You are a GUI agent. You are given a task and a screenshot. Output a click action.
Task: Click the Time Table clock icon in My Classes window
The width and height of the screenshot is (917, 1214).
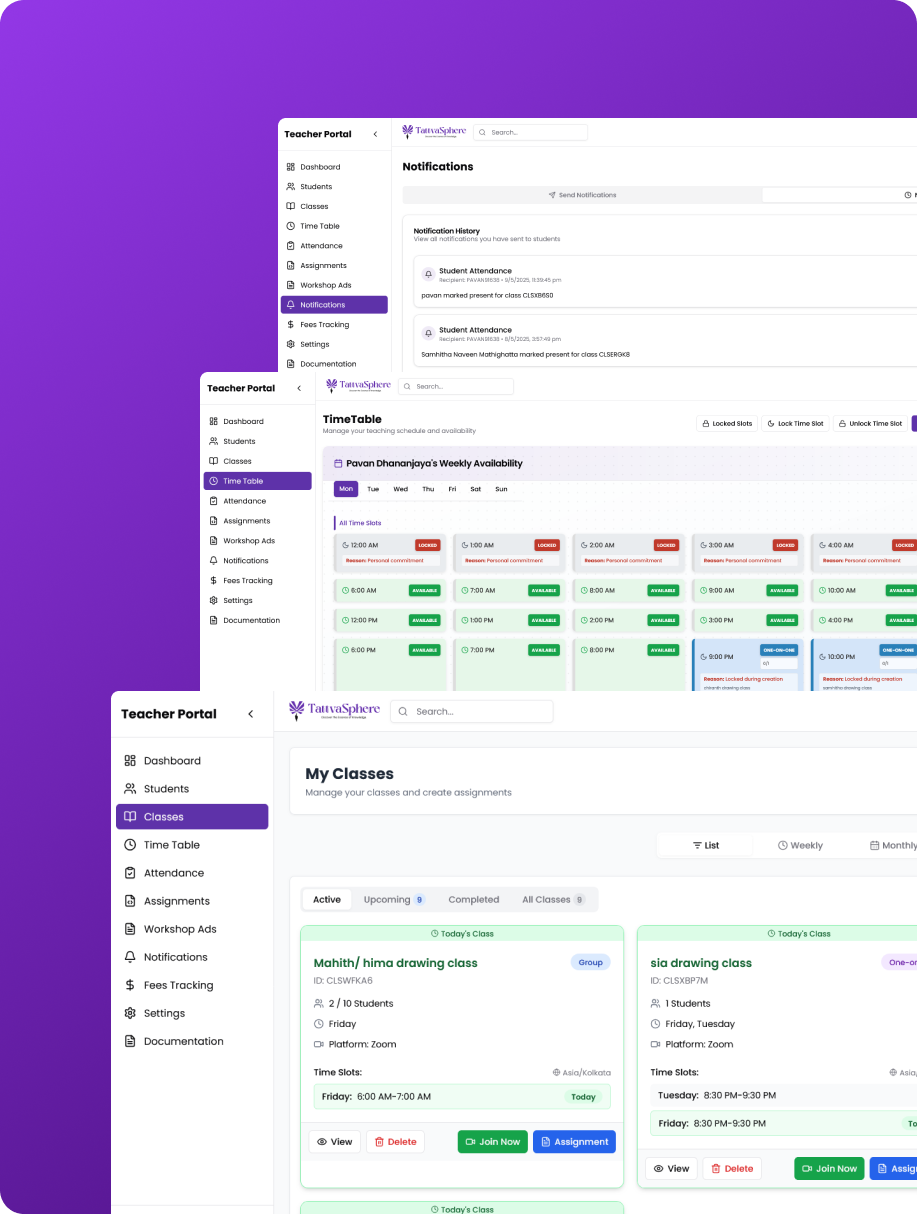[x=130, y=845]
